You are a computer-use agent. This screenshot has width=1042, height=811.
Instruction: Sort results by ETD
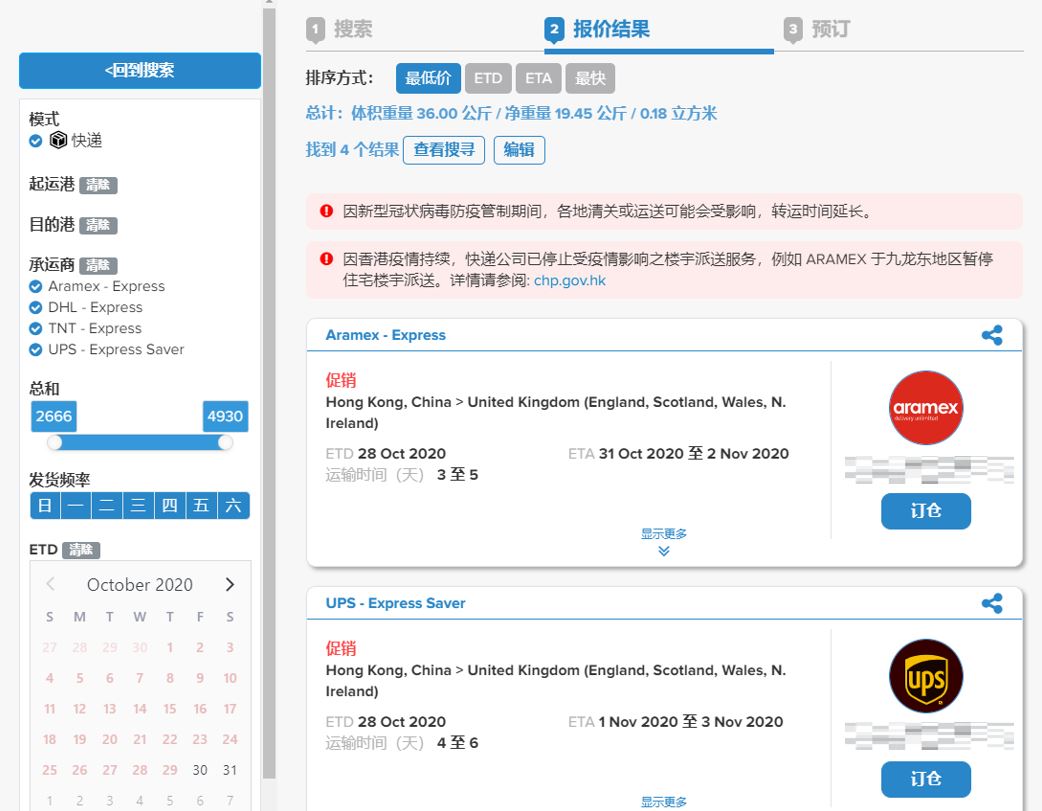pos(488,78)
